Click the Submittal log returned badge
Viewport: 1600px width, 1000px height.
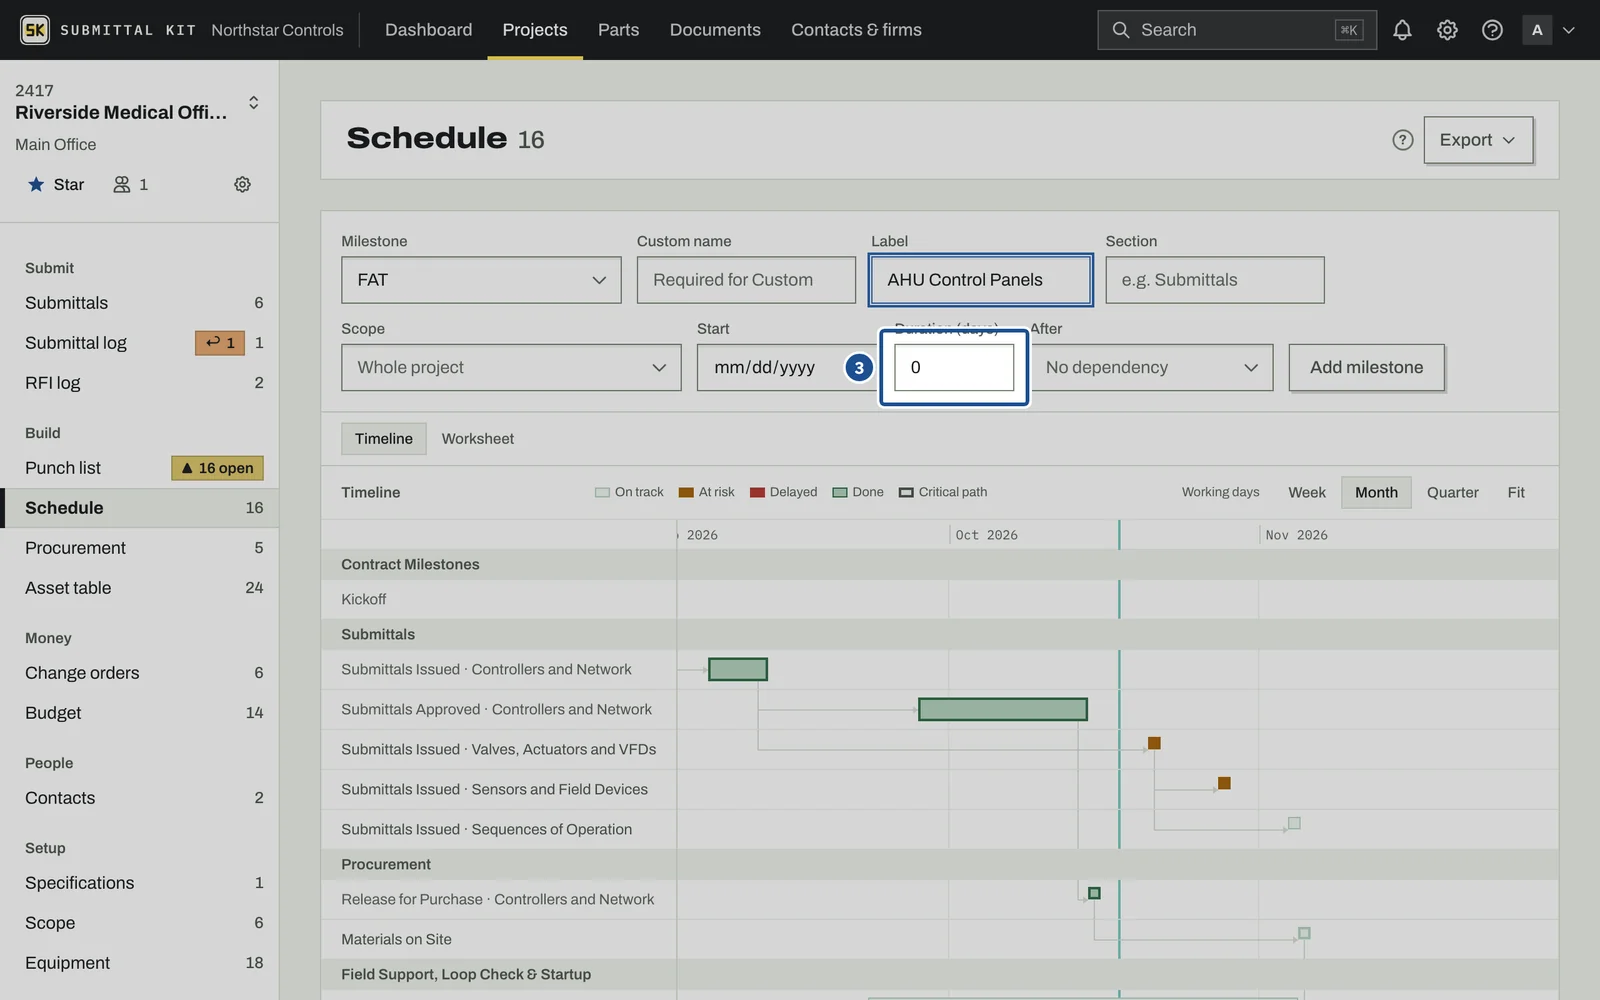[x=220, y=343]
